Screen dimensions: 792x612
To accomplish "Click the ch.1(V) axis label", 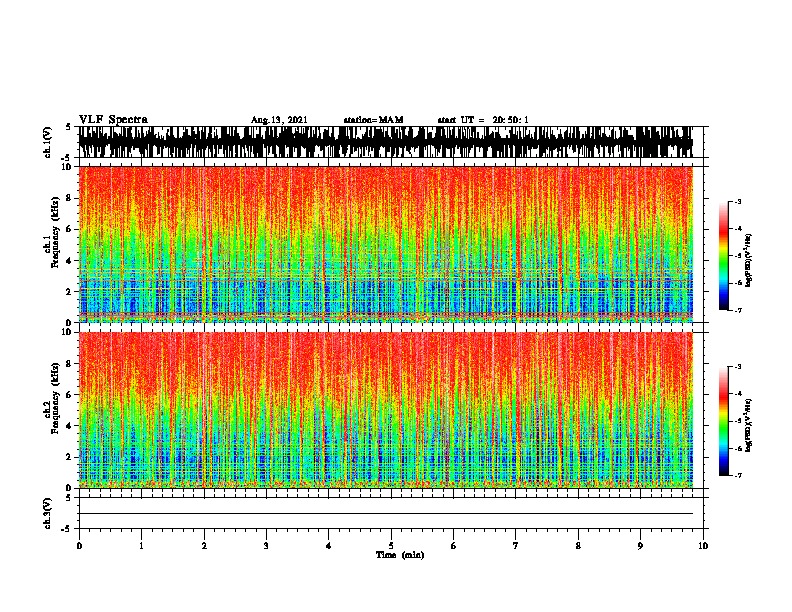I will coord(48,142).
